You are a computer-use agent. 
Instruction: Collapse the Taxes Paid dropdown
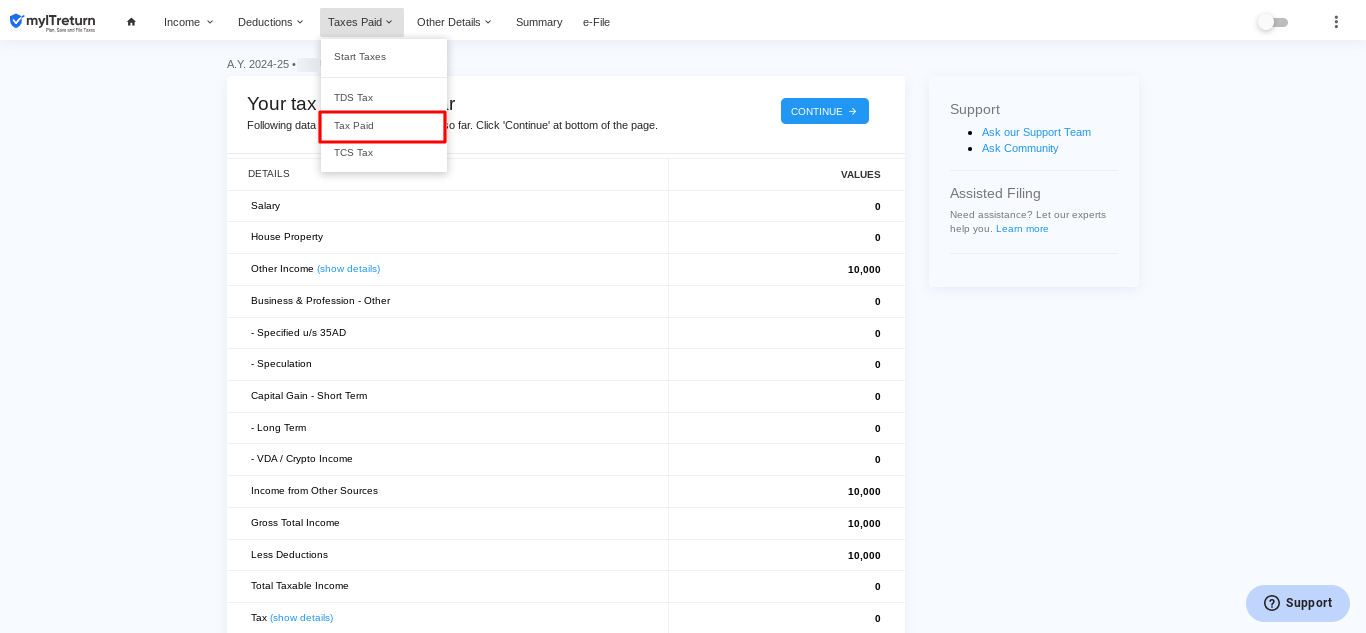pyautogui.click(x=361, y=22)
